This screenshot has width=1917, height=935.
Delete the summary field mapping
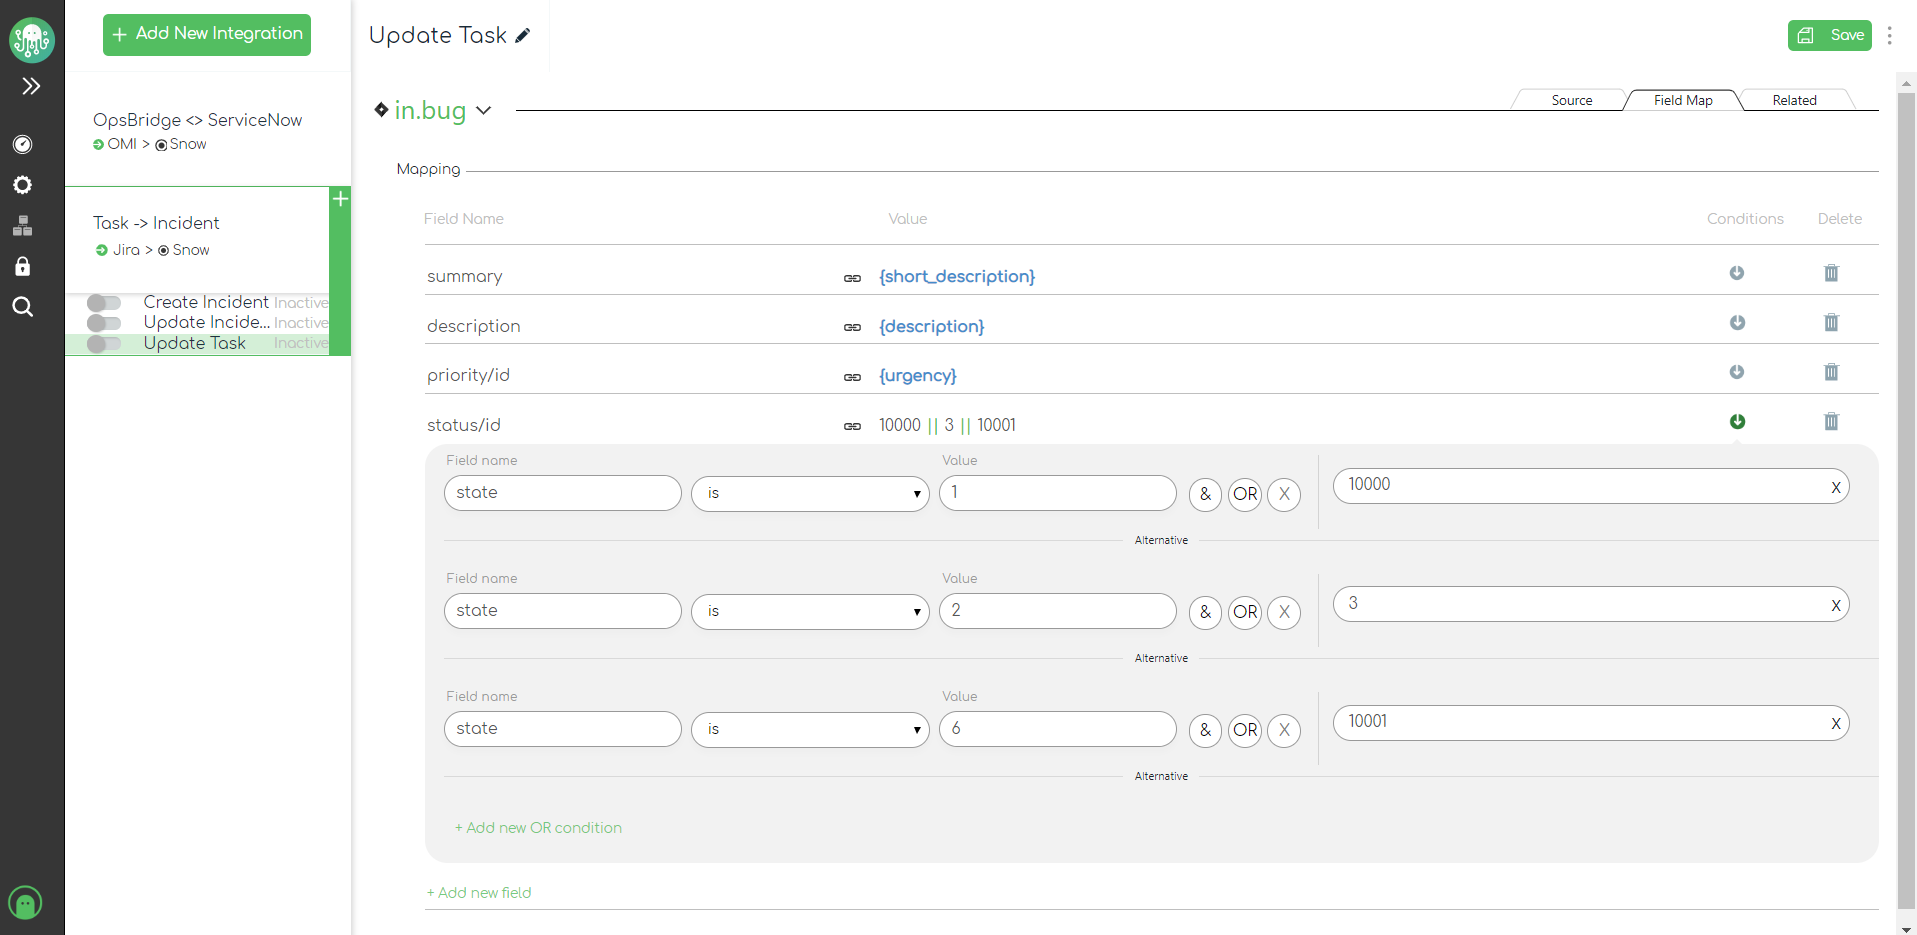tap(1830, 273)
